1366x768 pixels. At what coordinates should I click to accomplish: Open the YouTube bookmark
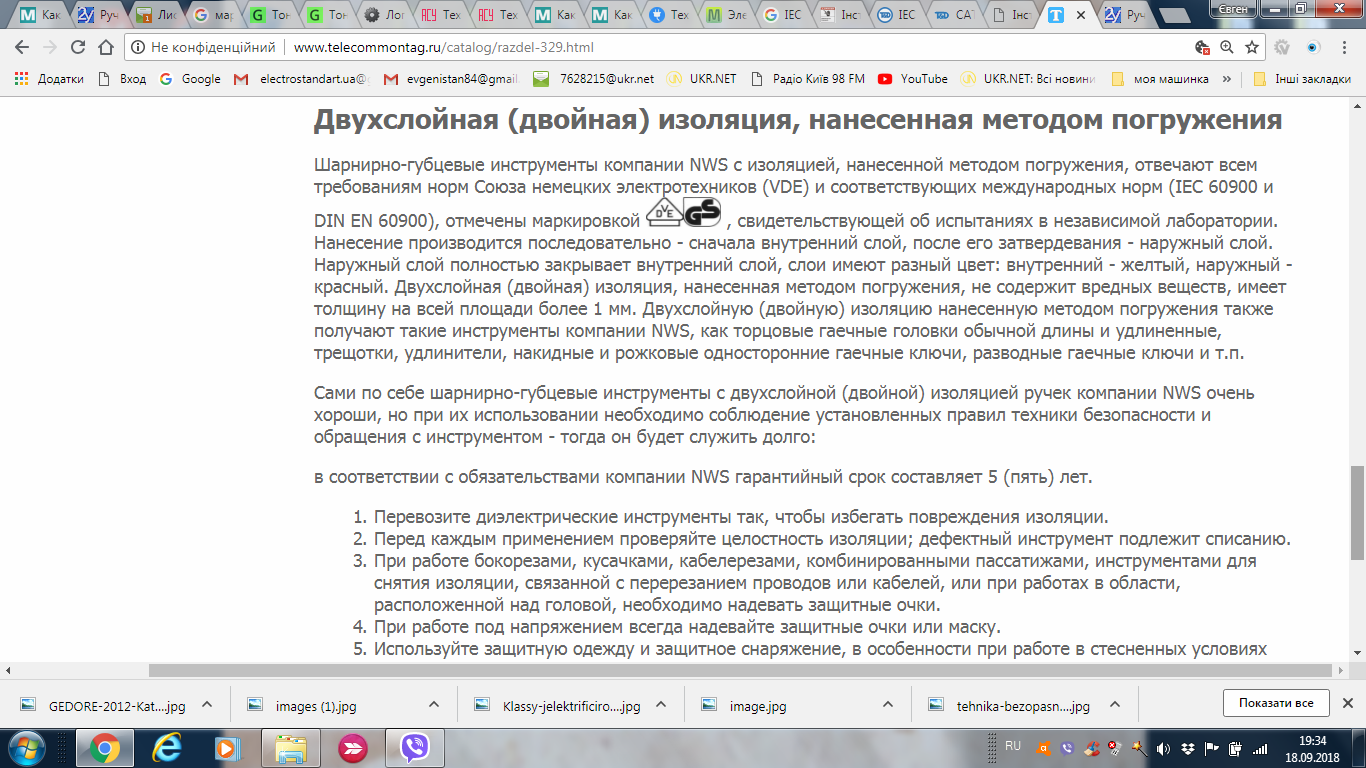coord(913,79)
